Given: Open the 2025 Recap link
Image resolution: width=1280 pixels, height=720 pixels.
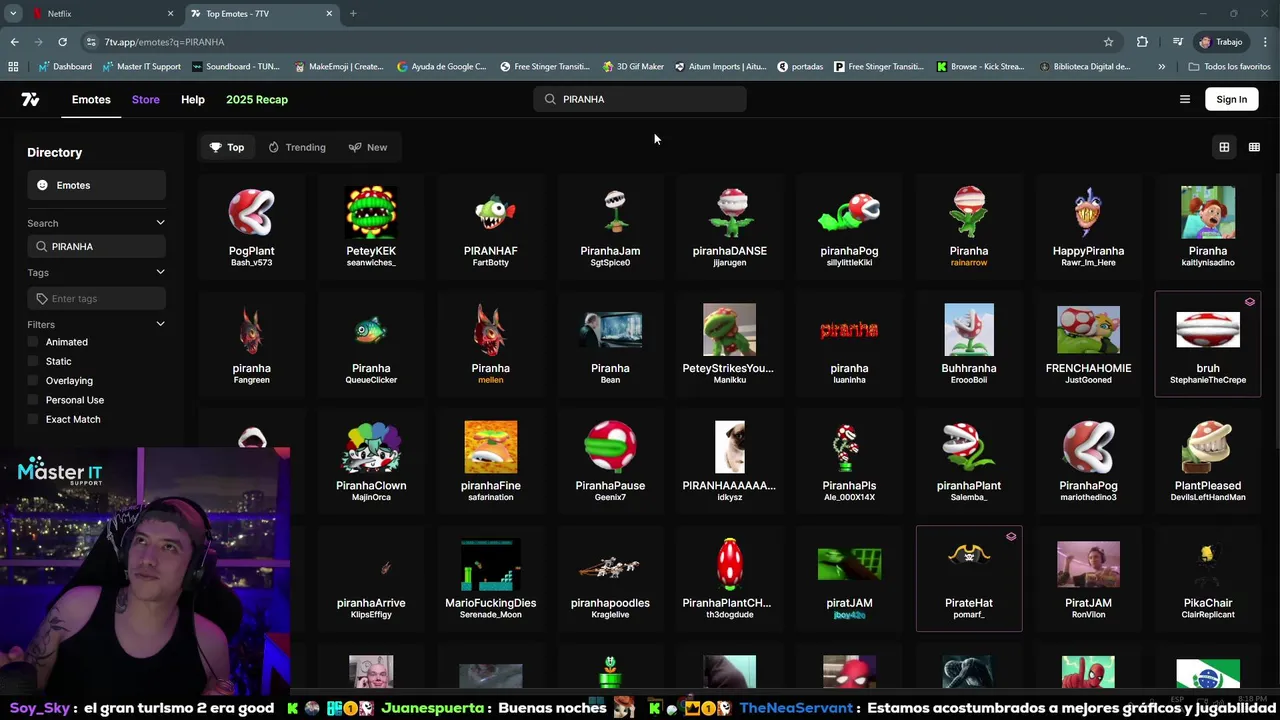Looking at the screenshot, I should (257, 99).
